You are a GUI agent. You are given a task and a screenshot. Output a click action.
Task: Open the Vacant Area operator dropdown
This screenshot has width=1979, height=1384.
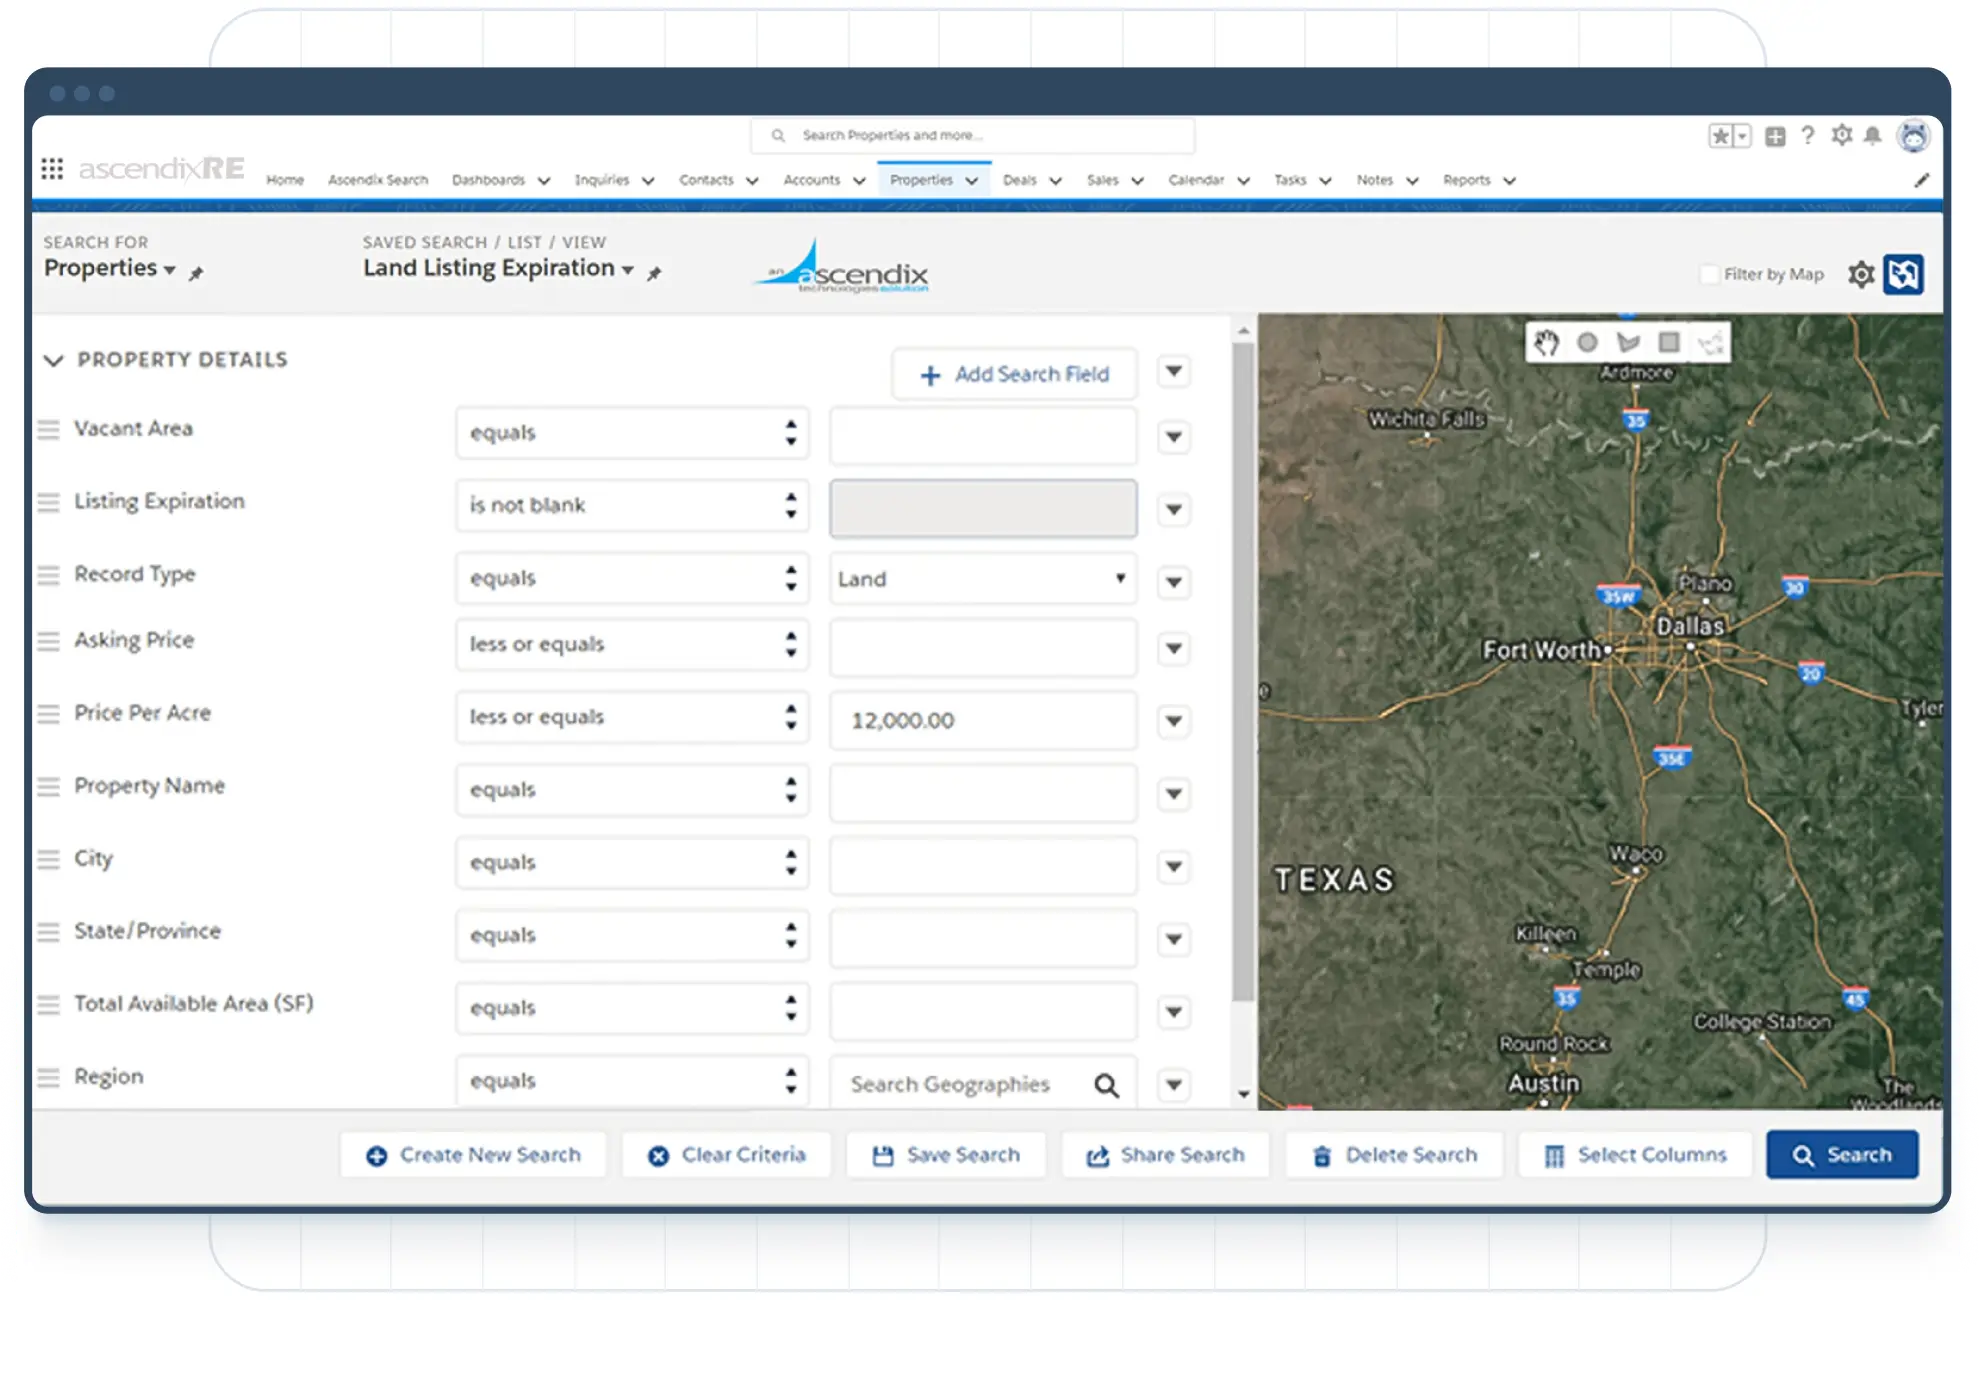pyautogui.click(x=632, y=433)
